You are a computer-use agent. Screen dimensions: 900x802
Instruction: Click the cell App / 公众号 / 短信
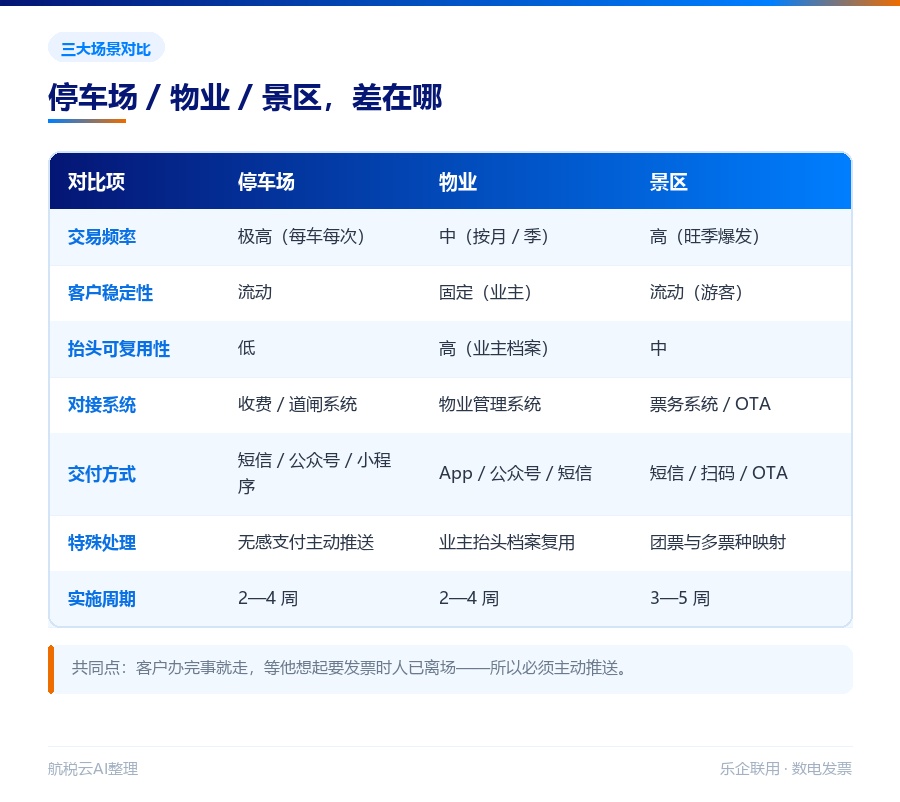(515, 473)
